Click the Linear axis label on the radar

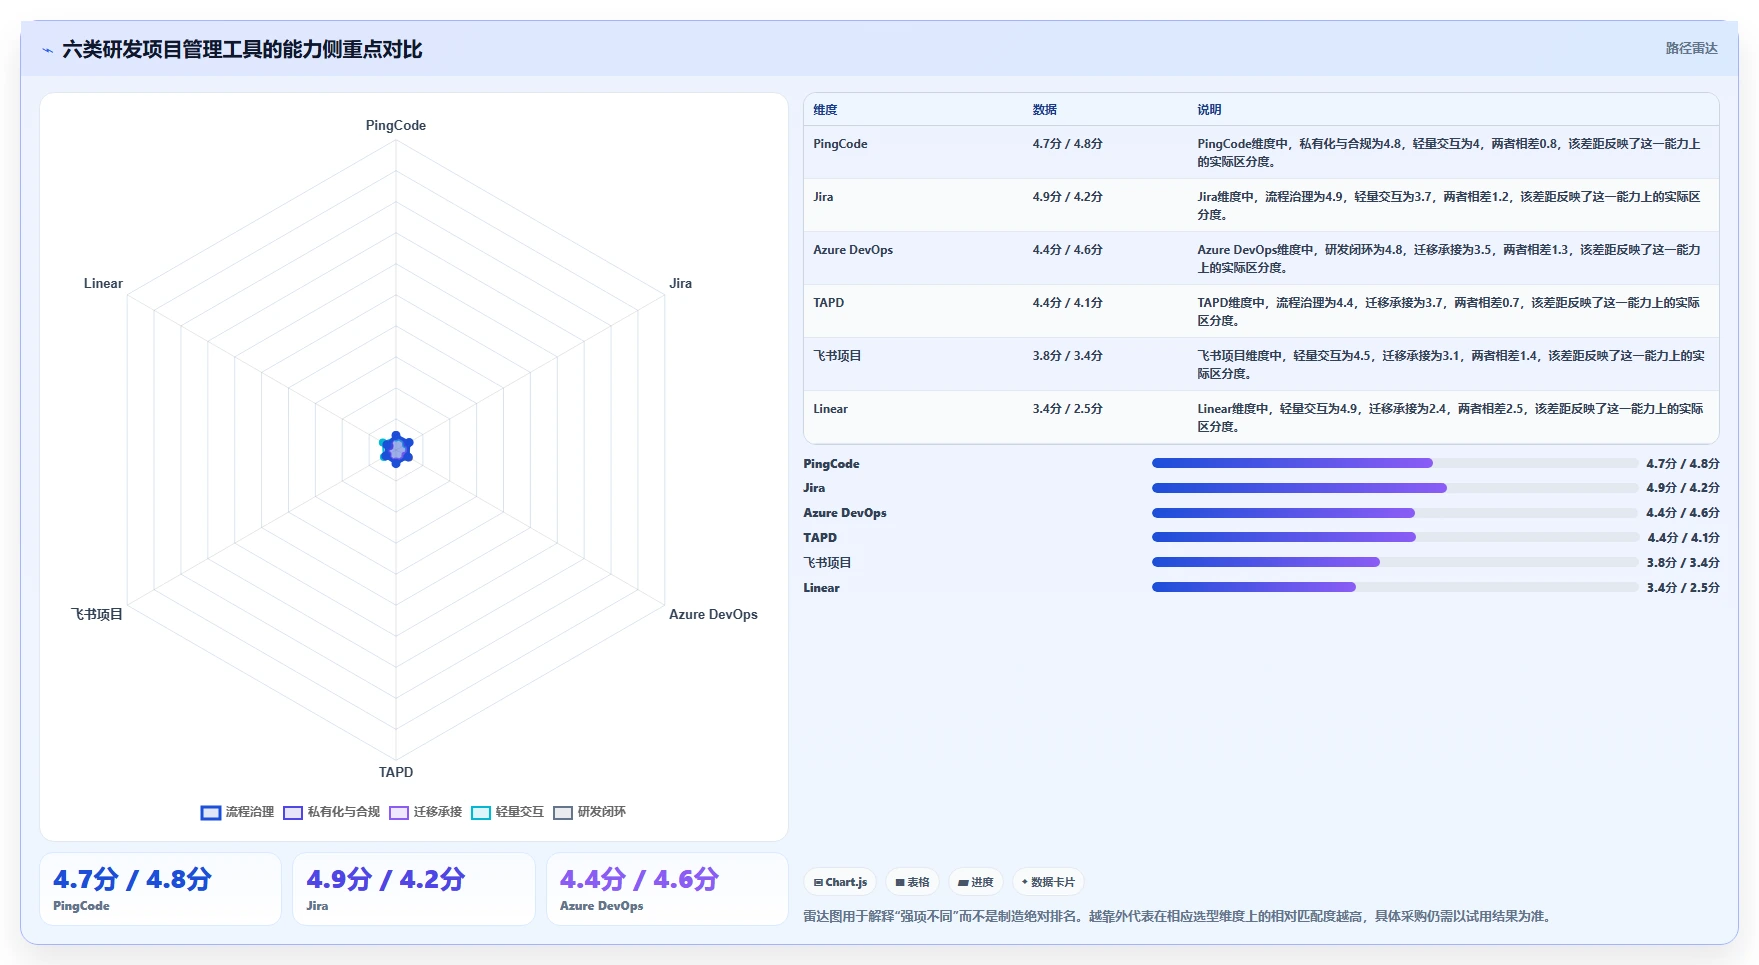pos(103,283)
